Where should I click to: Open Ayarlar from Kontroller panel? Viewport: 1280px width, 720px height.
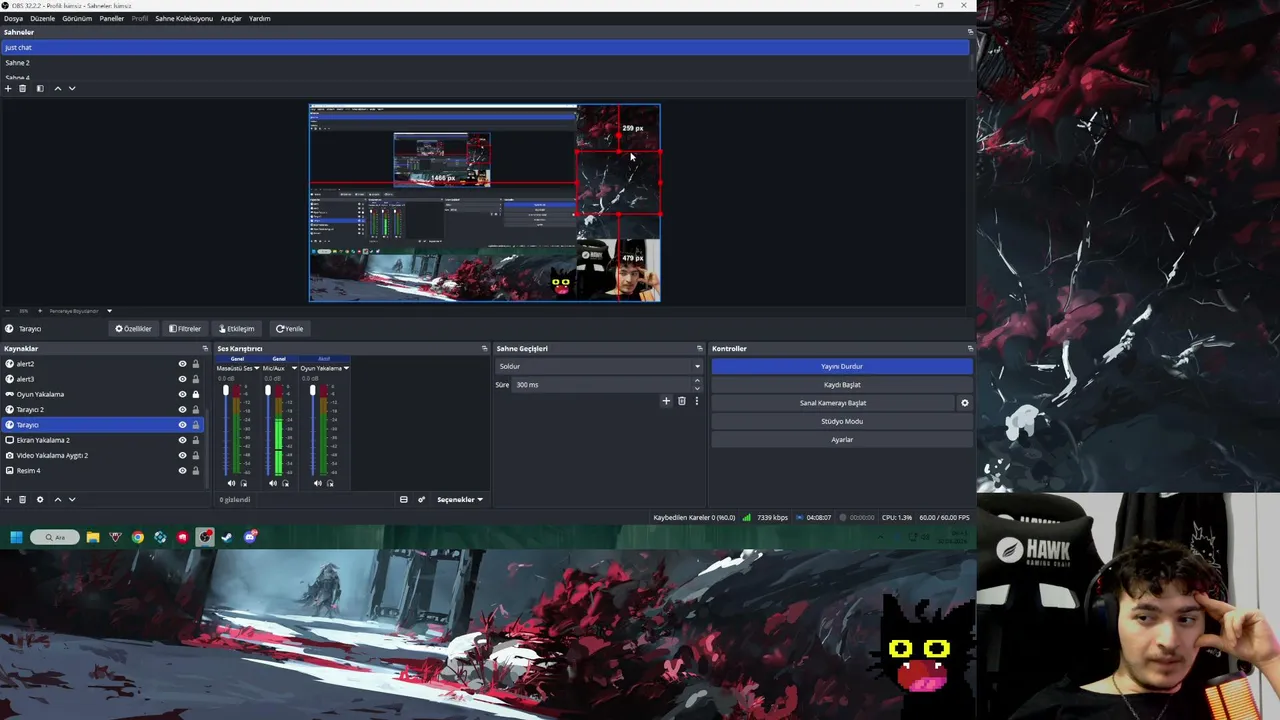[x=842, y=440]
